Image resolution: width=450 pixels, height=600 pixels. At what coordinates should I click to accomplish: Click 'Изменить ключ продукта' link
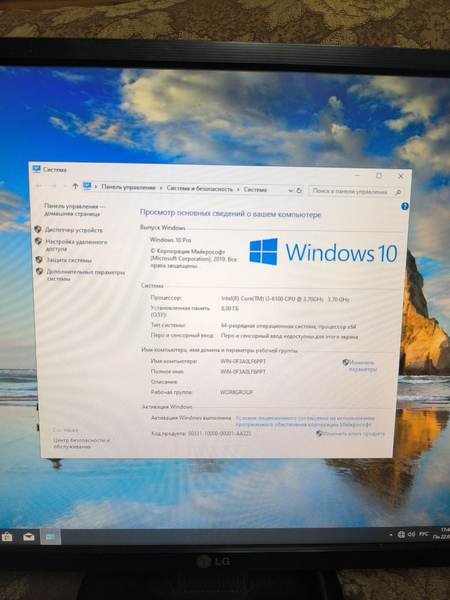[x=354, y=434]
